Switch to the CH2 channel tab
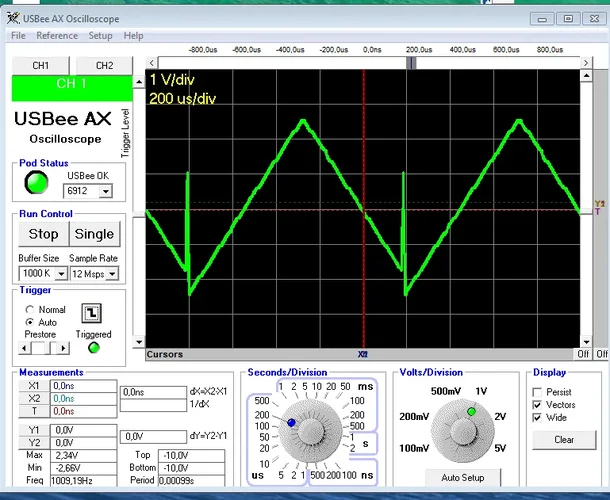This screenshot has height=500, width=610. click(x=104, y=65)
